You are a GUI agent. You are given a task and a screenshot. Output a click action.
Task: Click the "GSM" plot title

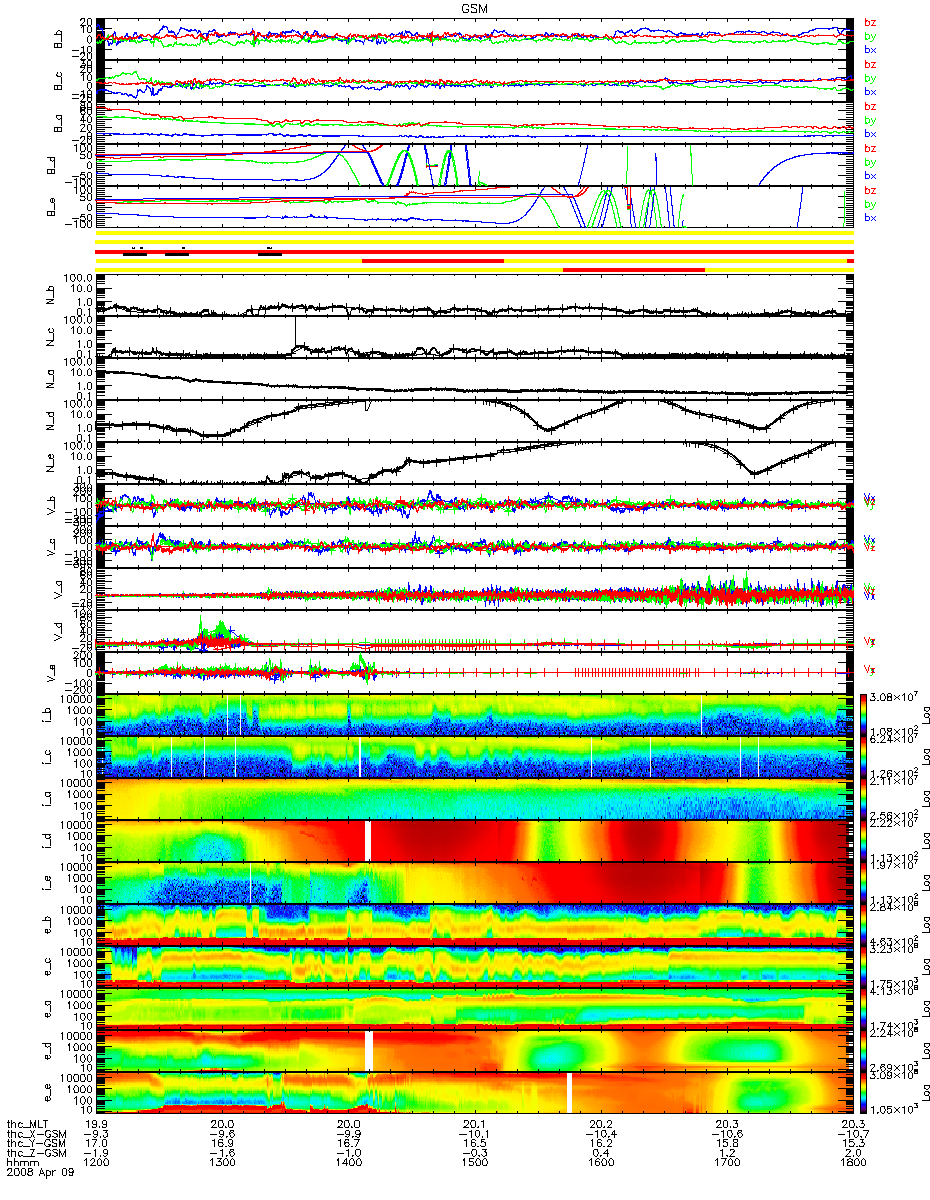point(475,7)
